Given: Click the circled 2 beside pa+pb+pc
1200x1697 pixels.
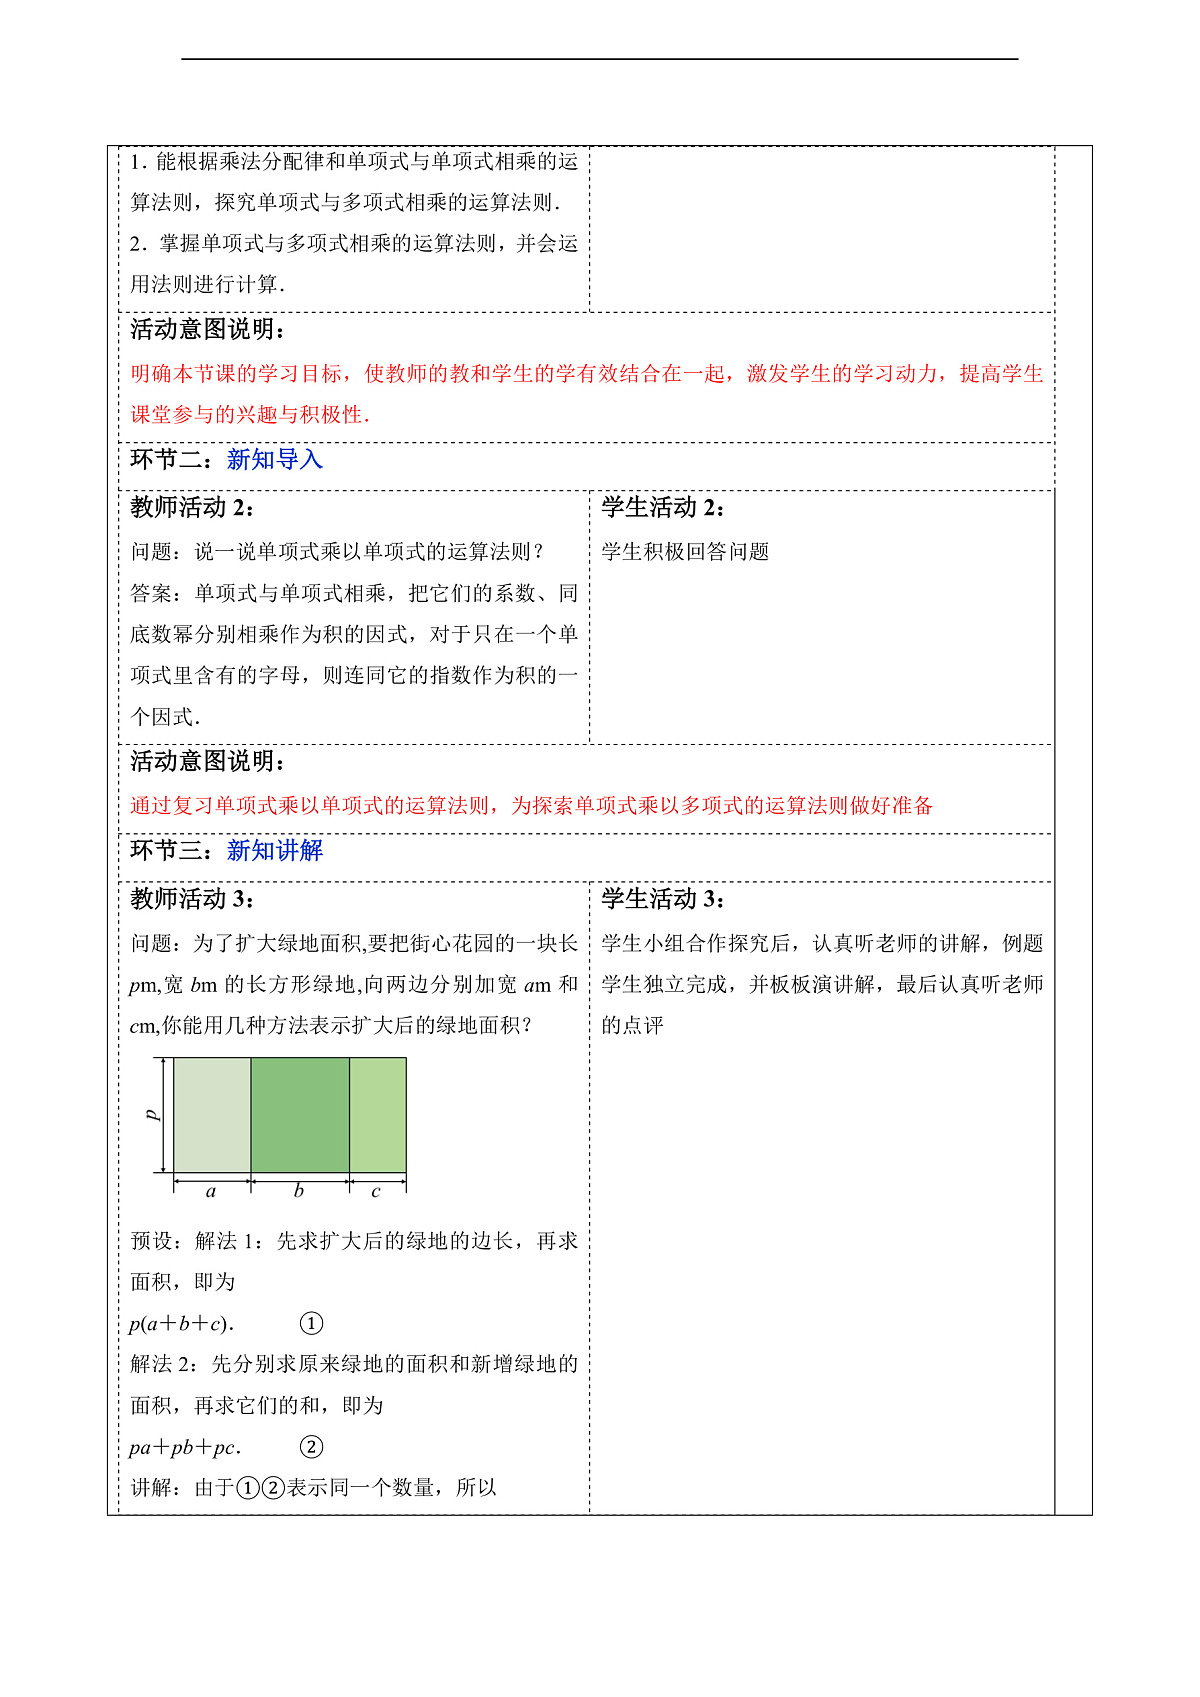Looking at the screenshot, I should tap(311, 1447).
